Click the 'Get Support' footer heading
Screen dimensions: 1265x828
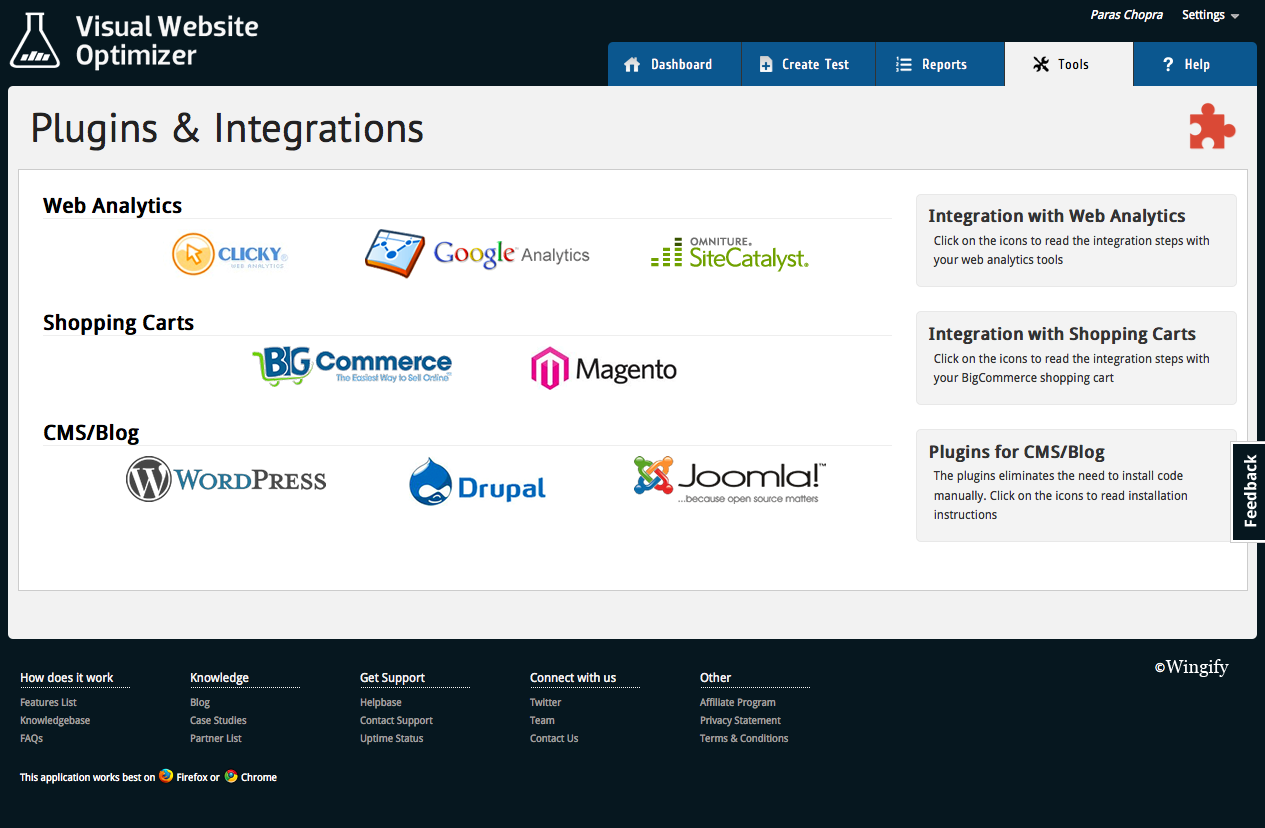pos(393,677)
